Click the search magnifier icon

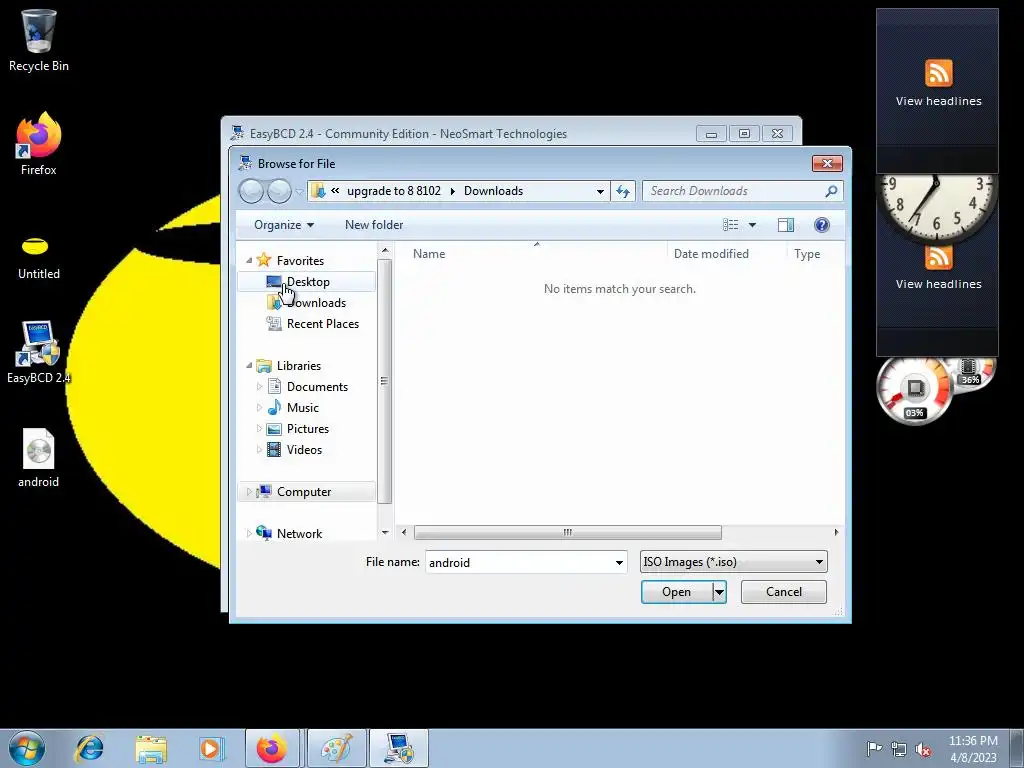831,191
